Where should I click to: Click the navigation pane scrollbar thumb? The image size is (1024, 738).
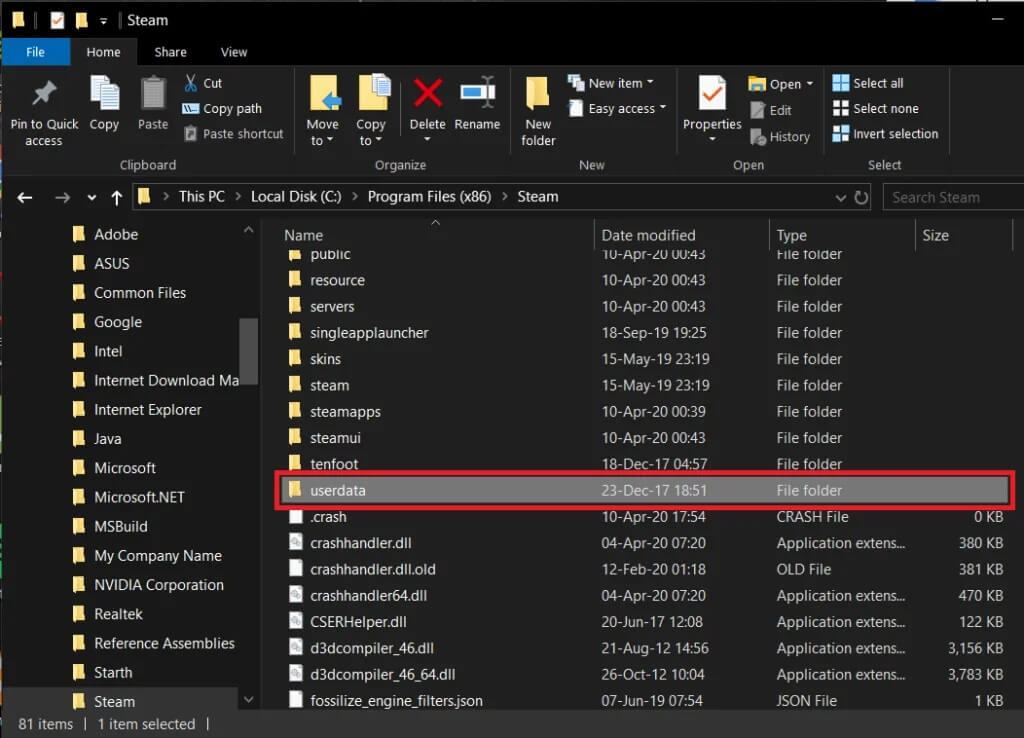[x=248, y=351]
